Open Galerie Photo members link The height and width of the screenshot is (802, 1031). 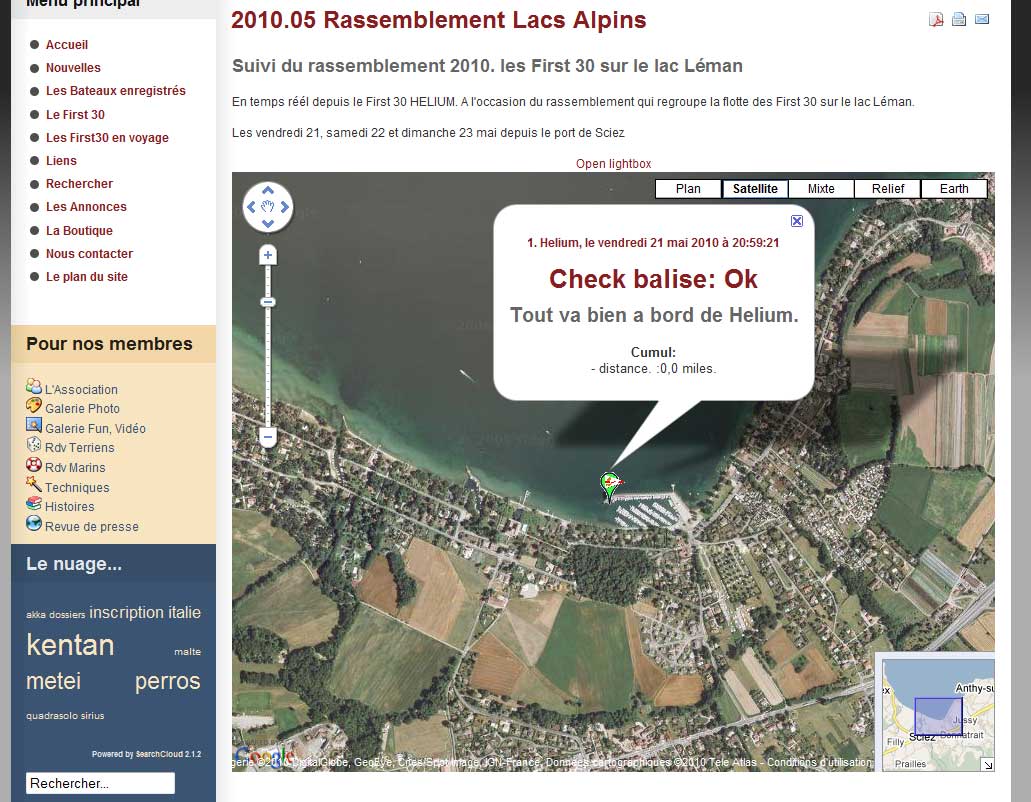[x=82, y=409]
